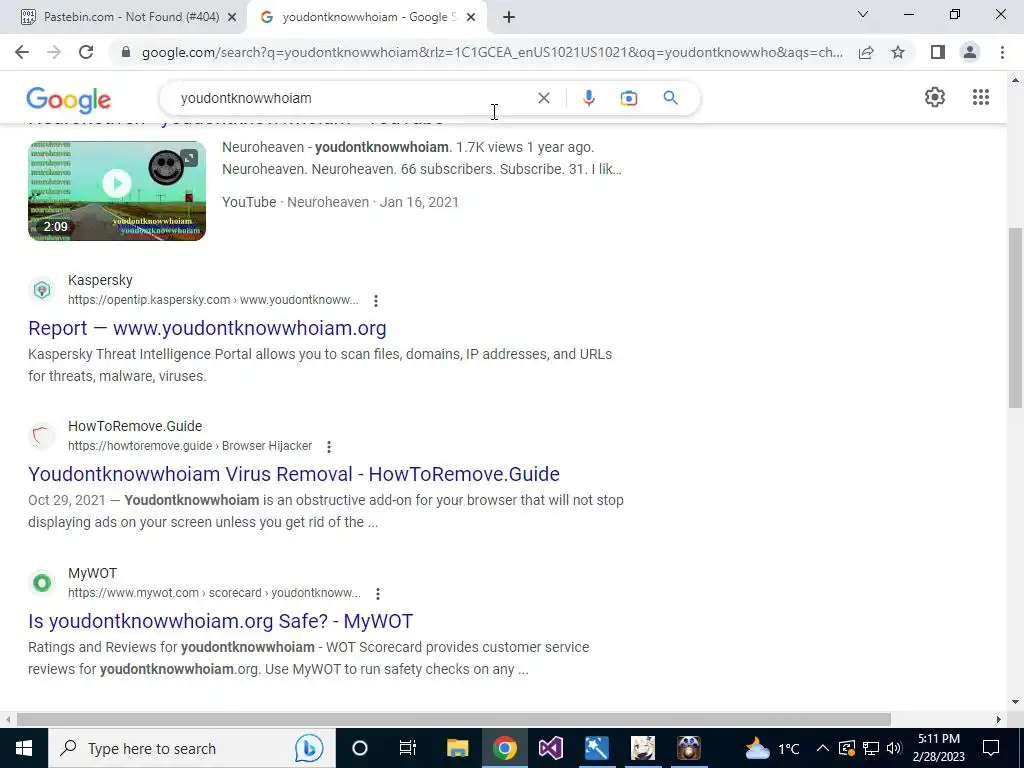This screenshot has width=1024, height=768.
Task: Search by image with camera icon
Action: click(628, 98)
